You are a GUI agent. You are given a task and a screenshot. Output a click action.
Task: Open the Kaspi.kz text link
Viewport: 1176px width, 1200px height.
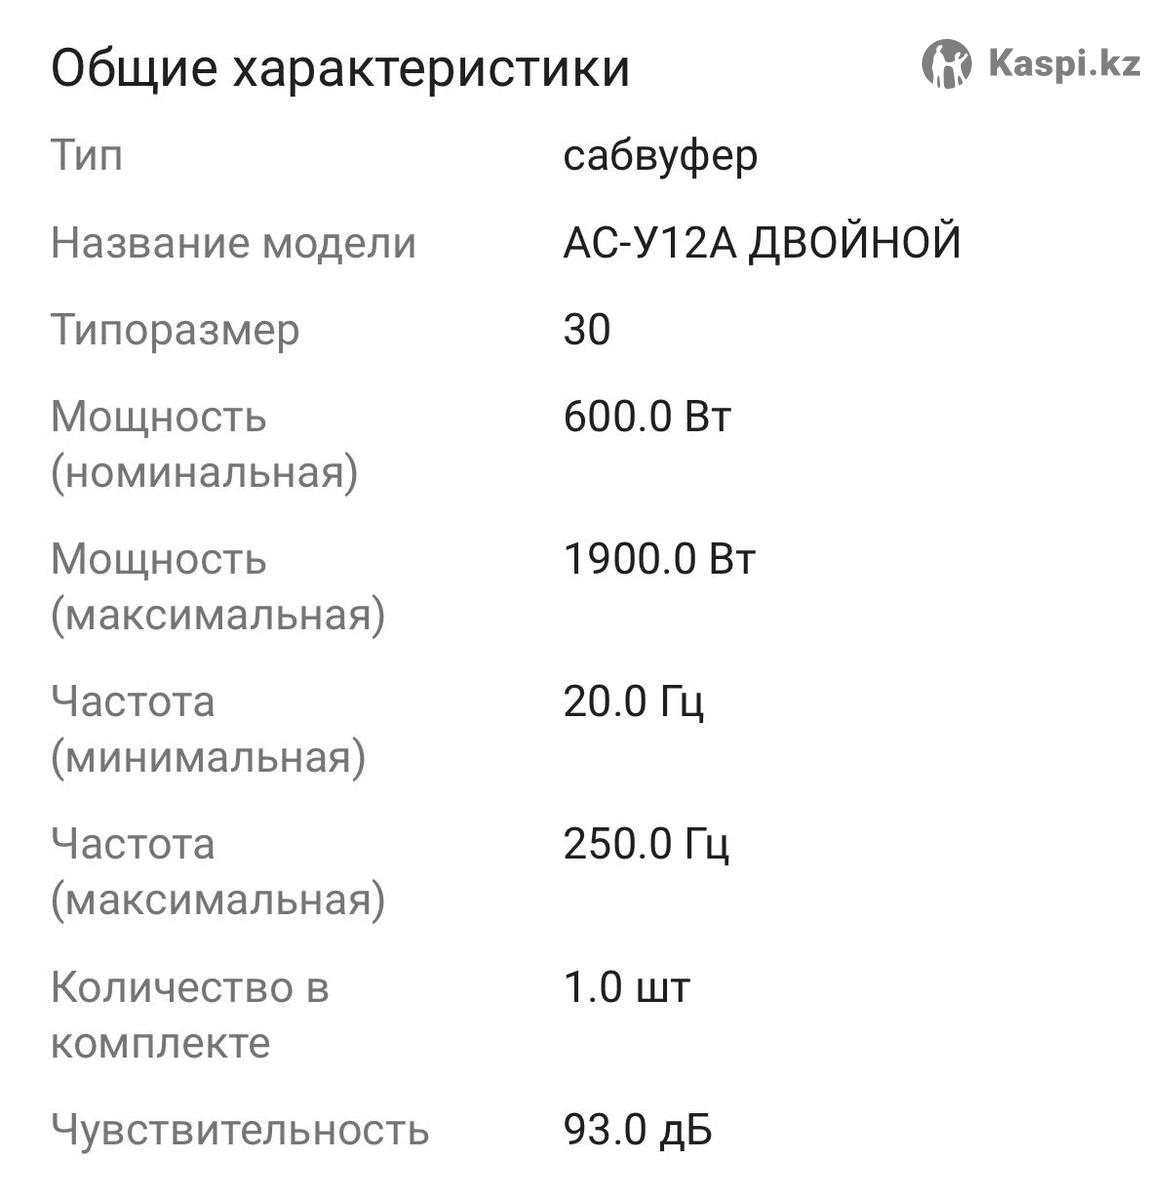point(1064,64)
